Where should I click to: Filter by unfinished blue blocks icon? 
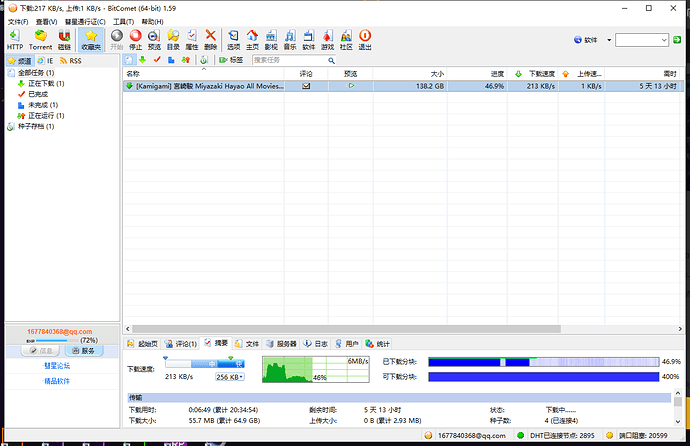[171, 60]
